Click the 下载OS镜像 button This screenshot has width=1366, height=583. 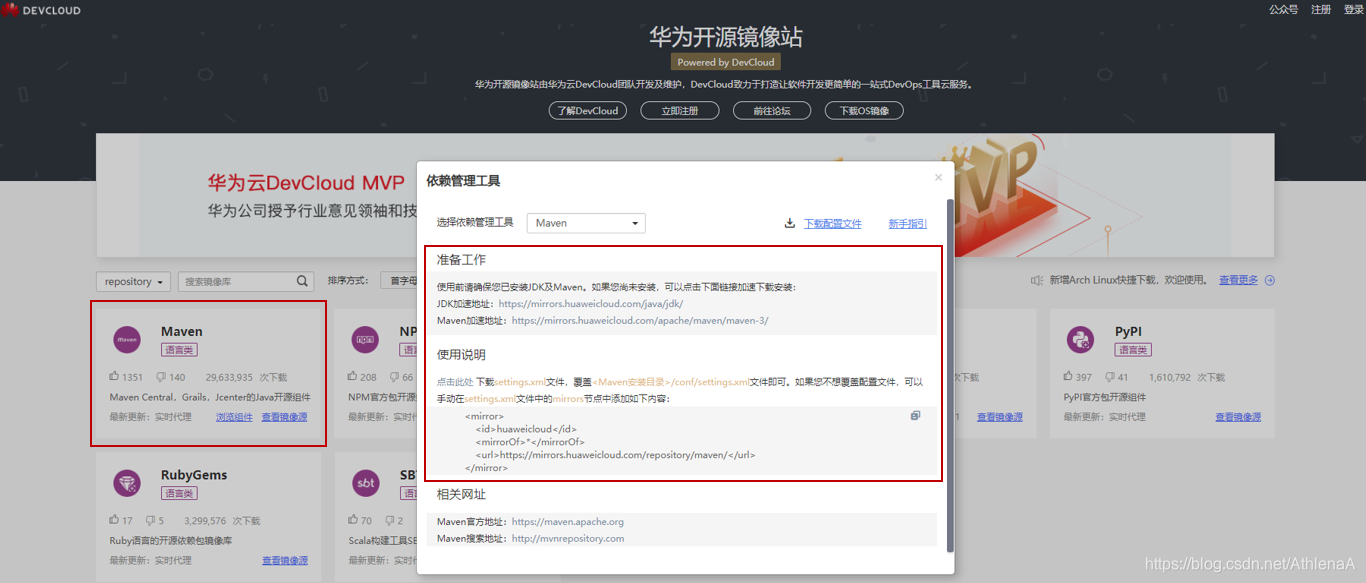pyautogui.click(x=864, y=111)
